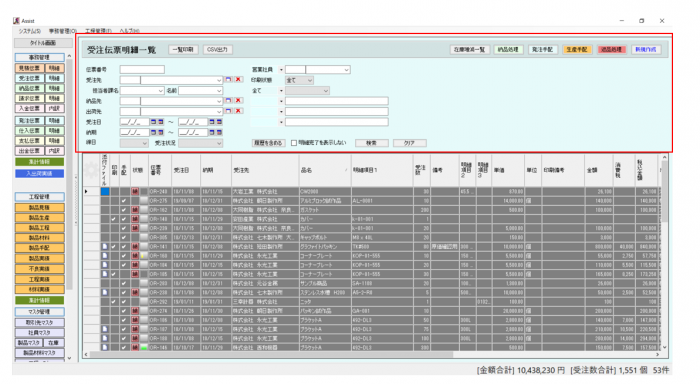
Task: Open attachment file icon in row OR-238
Action: (x=104, y=292)
